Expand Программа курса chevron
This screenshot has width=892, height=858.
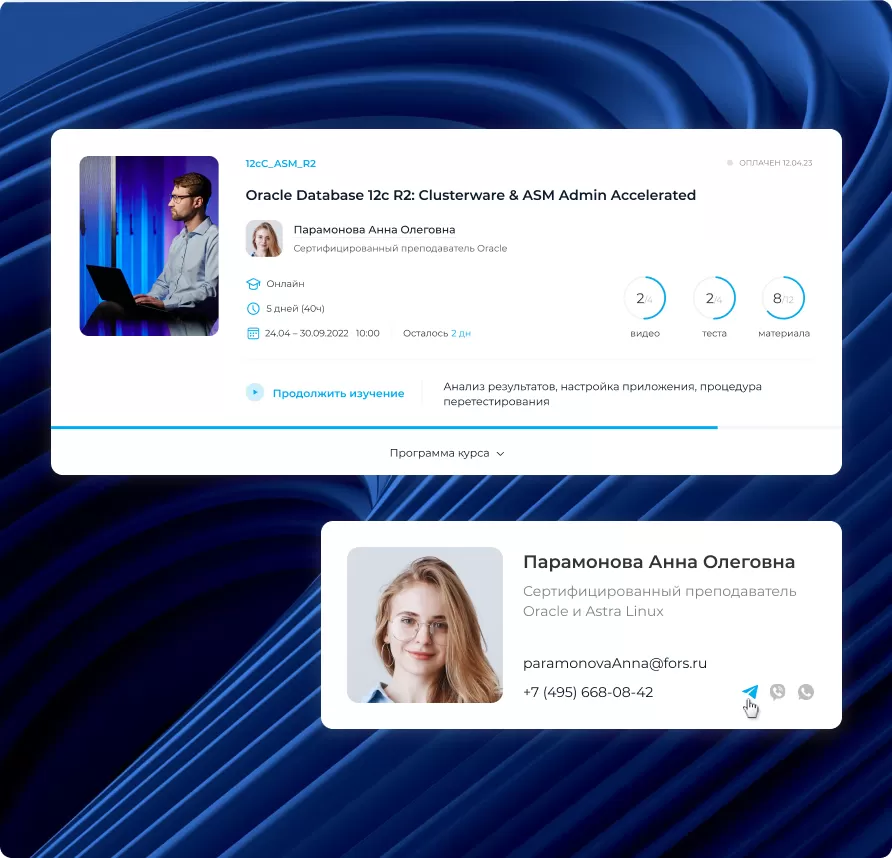click(500, 453)
